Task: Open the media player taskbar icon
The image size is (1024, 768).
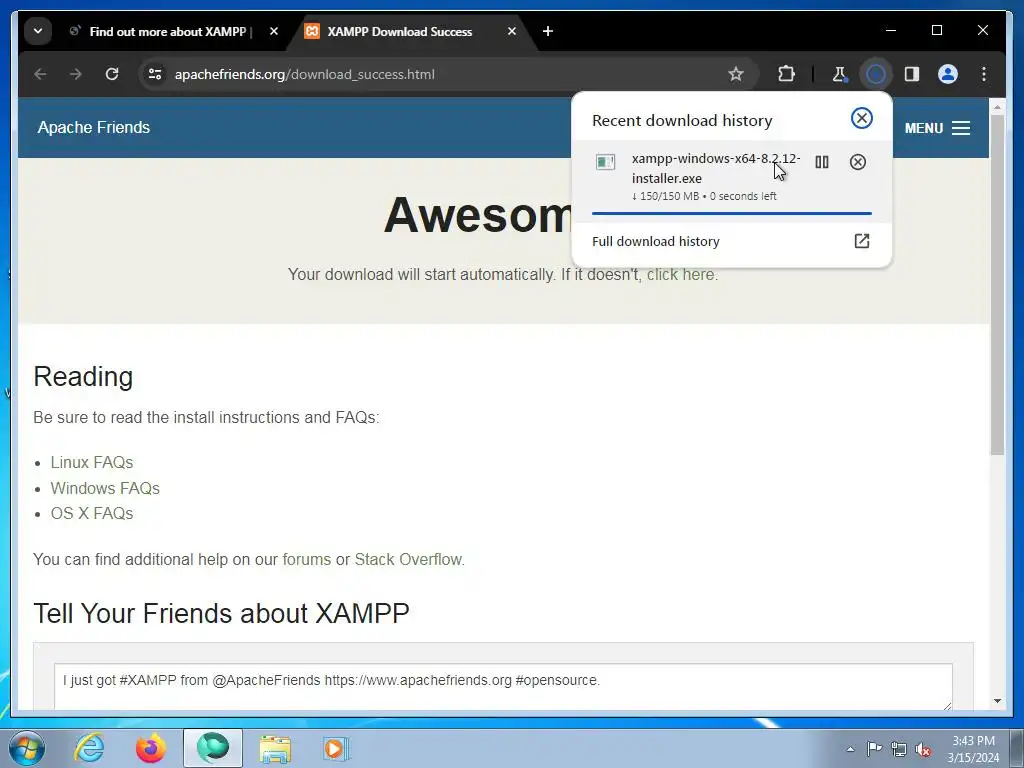Action: point(336,748)
